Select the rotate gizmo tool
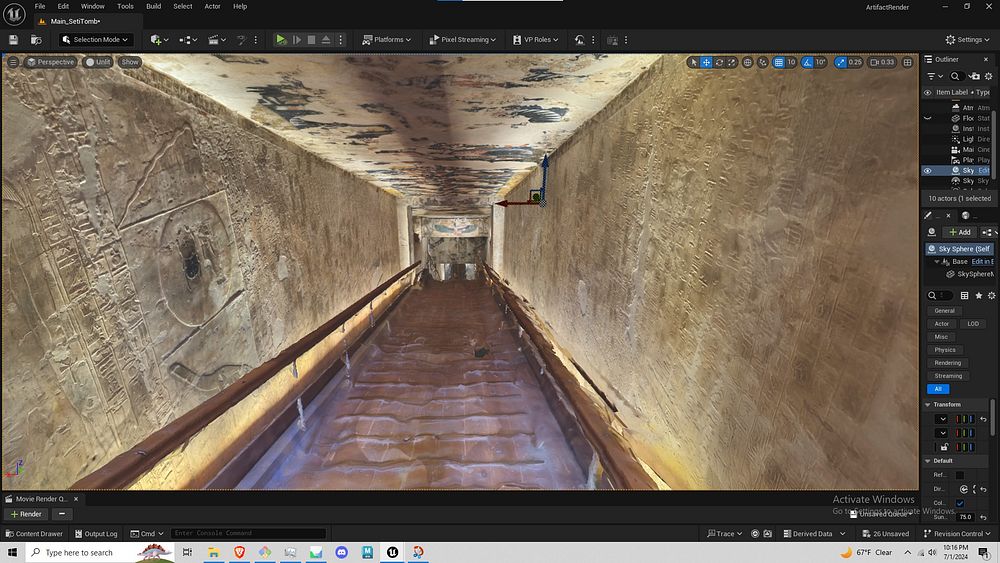 pos(720,62)
